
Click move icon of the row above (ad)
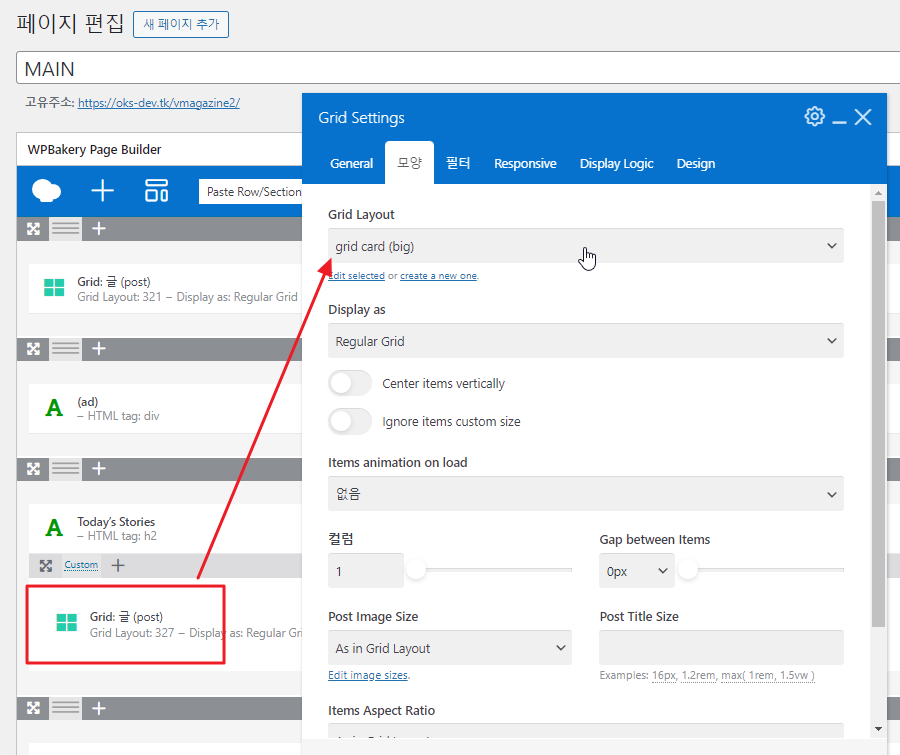[x=33, y=349]
